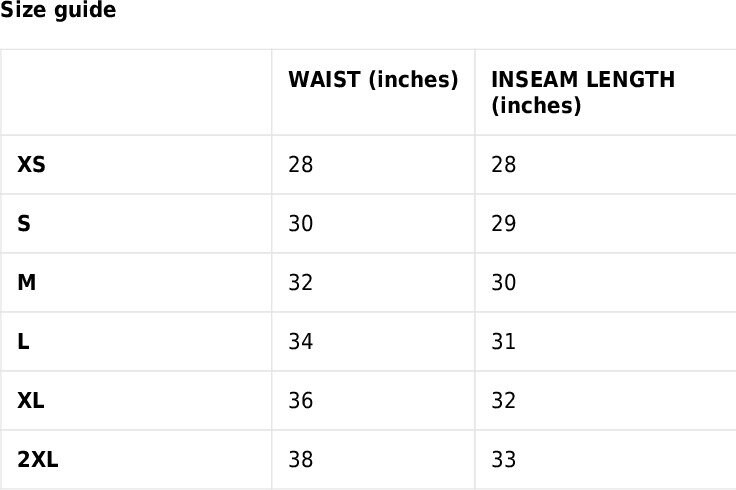Click the M size row label
Viewport: 736px width, 490px height.
(27, 283)
